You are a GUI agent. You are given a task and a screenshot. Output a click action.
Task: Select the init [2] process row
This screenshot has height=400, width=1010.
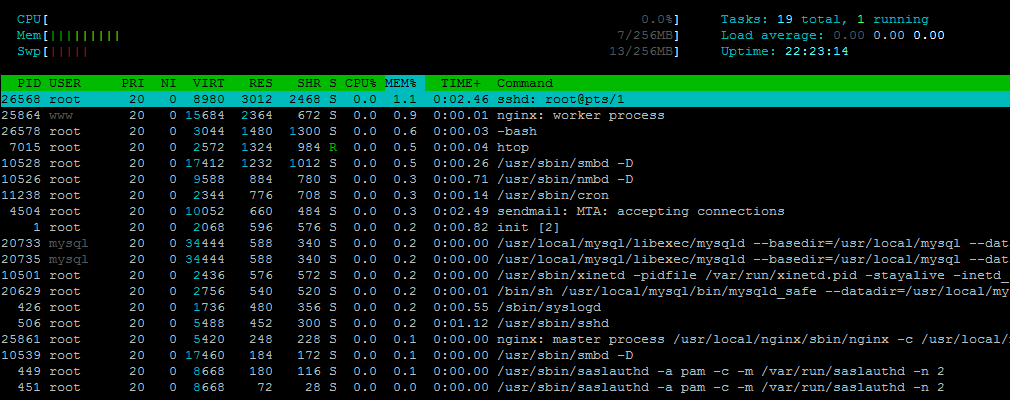tap(505, 227)
